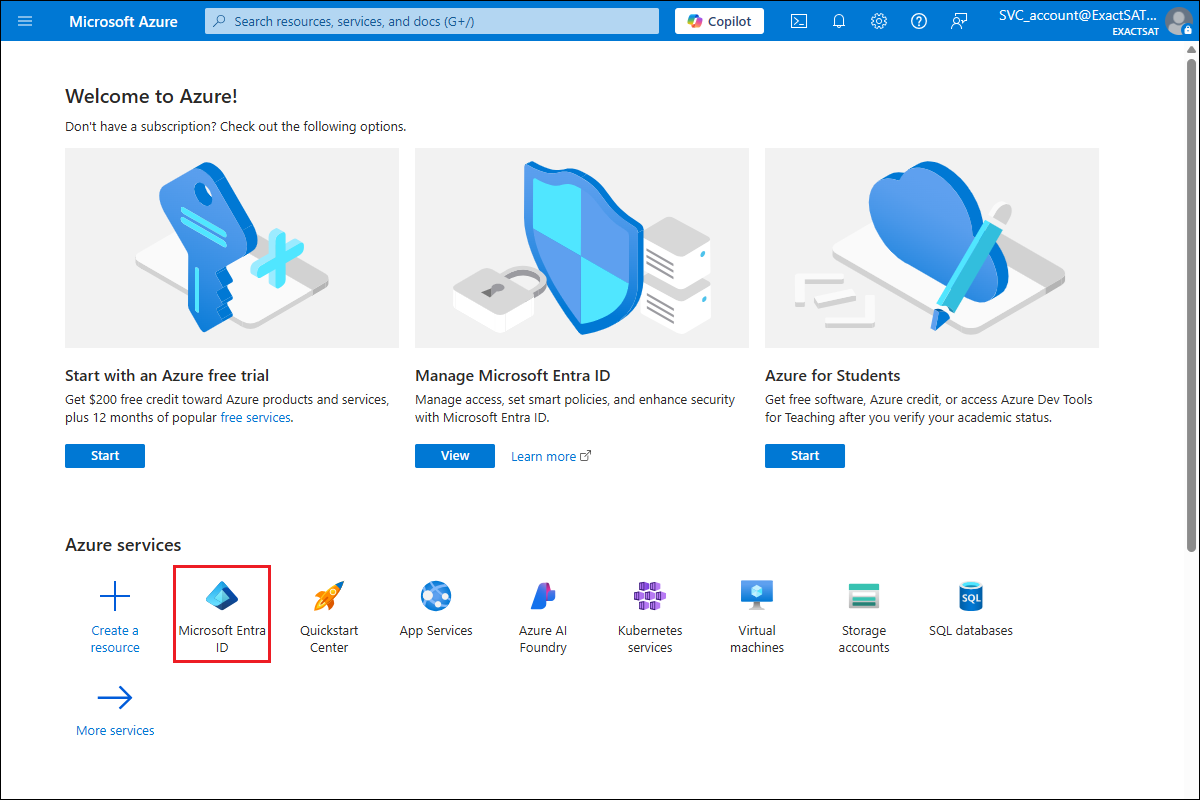Click the More services arrow
Image resolution: width=1200 pixels, height=800 pixels.
(x=115, y=698)
